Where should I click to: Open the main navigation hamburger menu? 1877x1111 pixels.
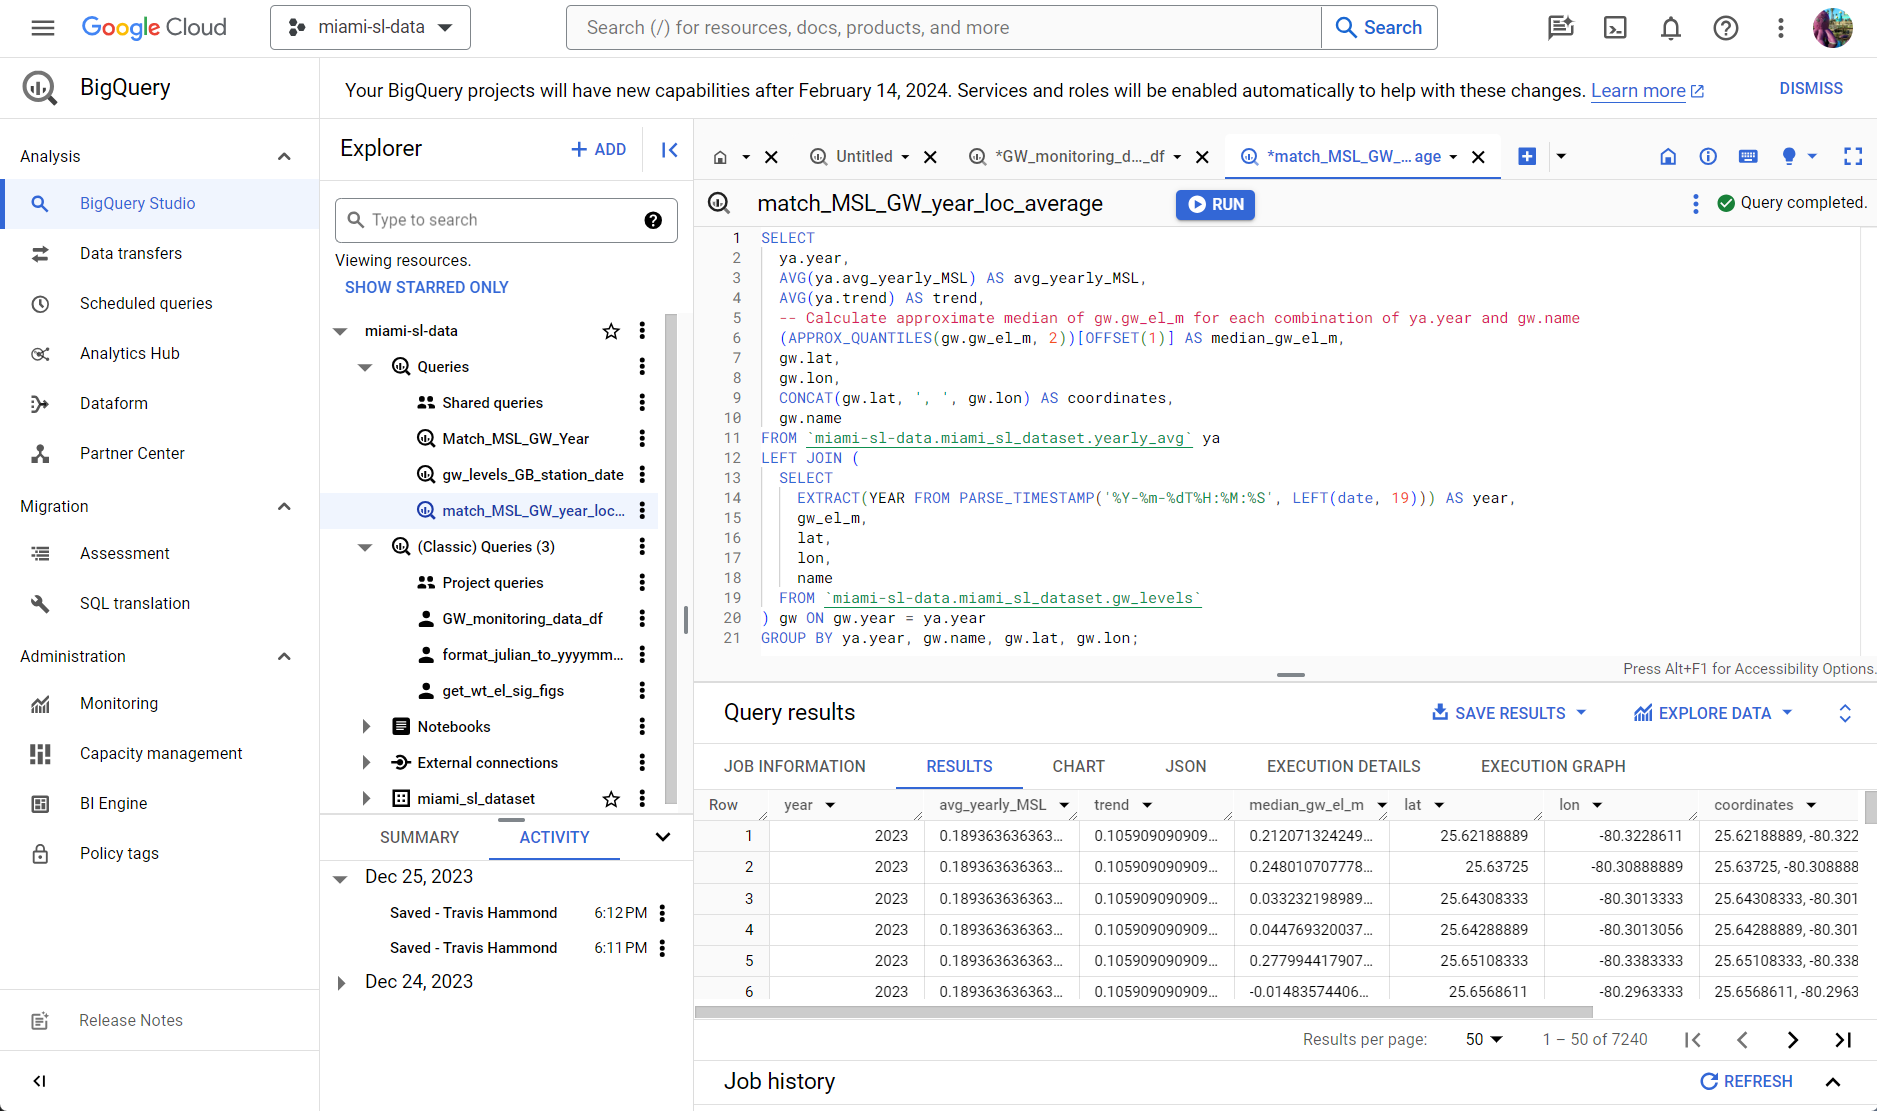pos(42,28)
